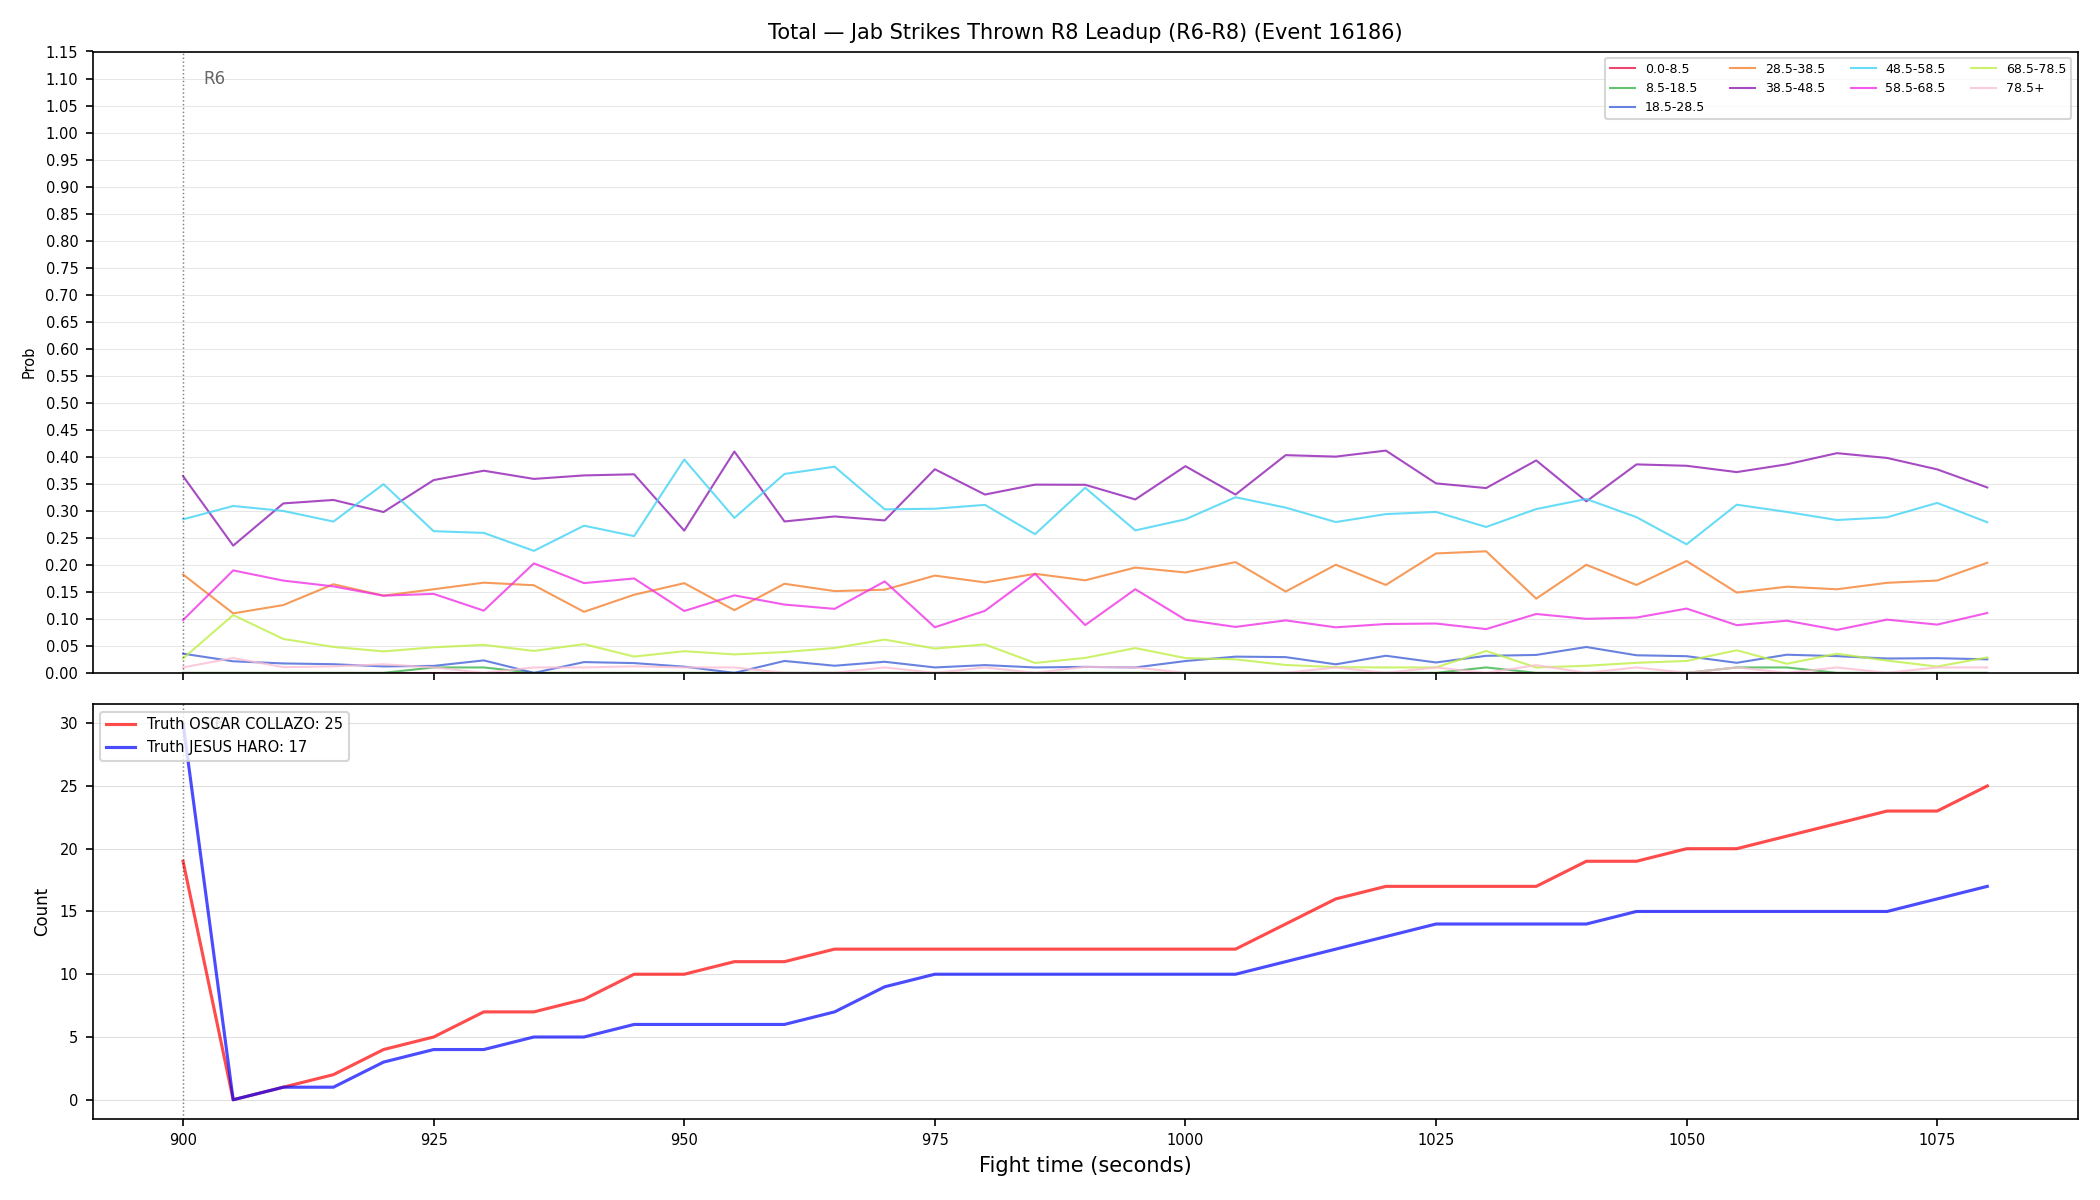The height and width of the screenshot is (1200, 2100).
Task: Click the 1075 x-axis tick label
Action: [x=1937, y=1139]
